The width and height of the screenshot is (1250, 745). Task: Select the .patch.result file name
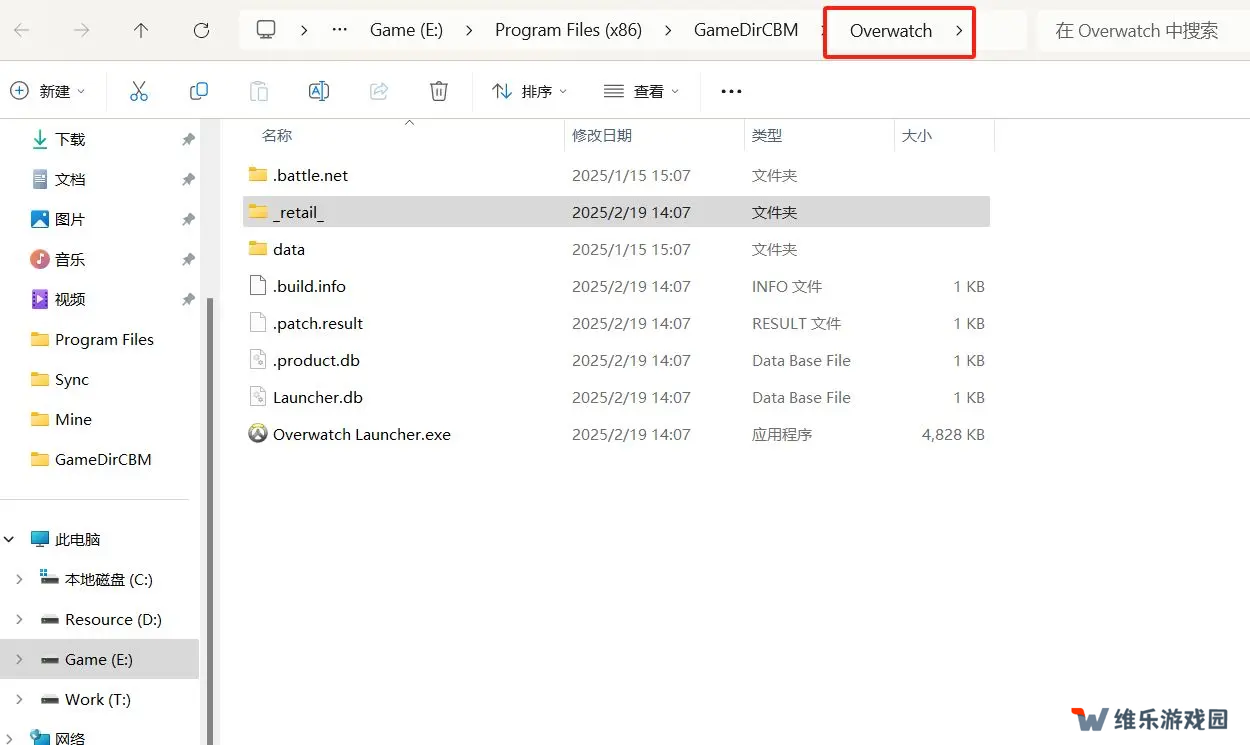point(318,323)
